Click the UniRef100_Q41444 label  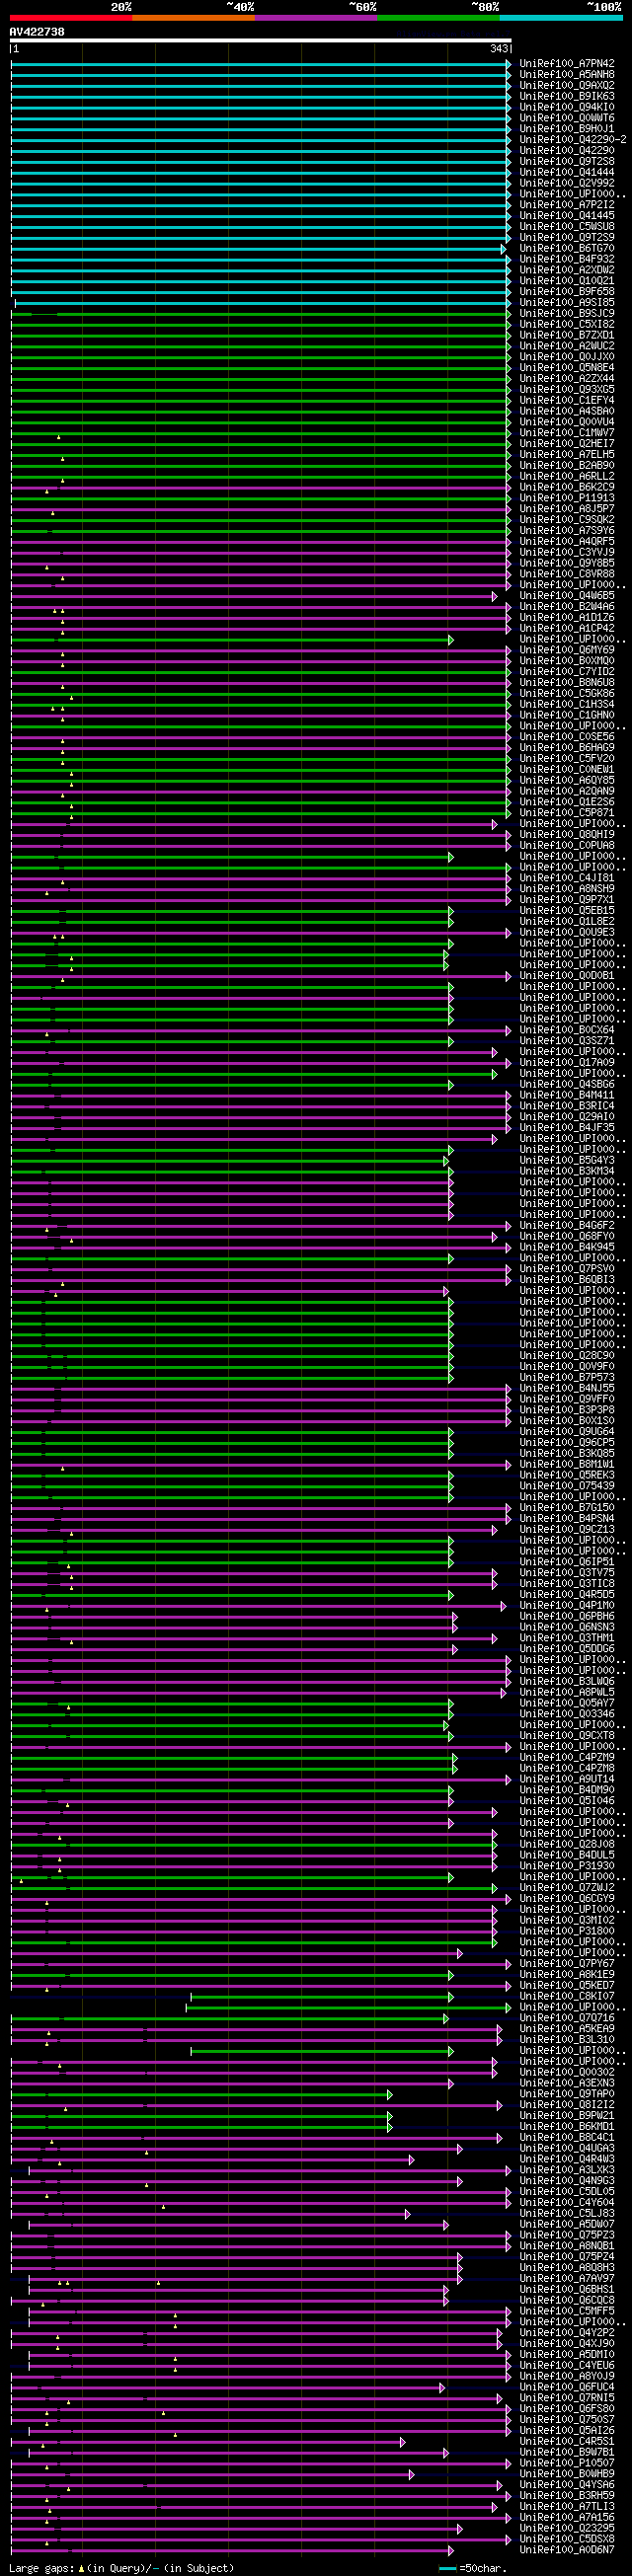[x=567, y=173]
